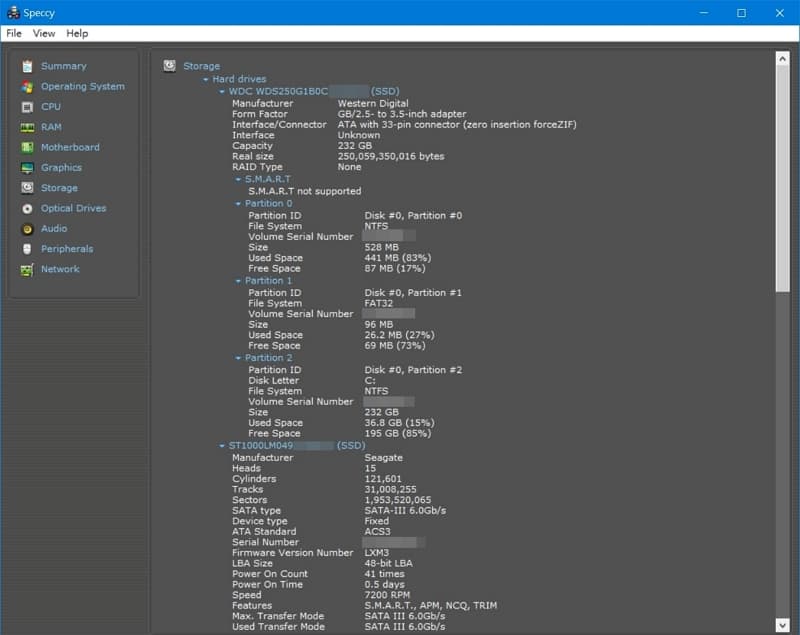Click the 'Disk #0, Partition #1' value
This screenshot has width=800, height=635.
[413, 293]
